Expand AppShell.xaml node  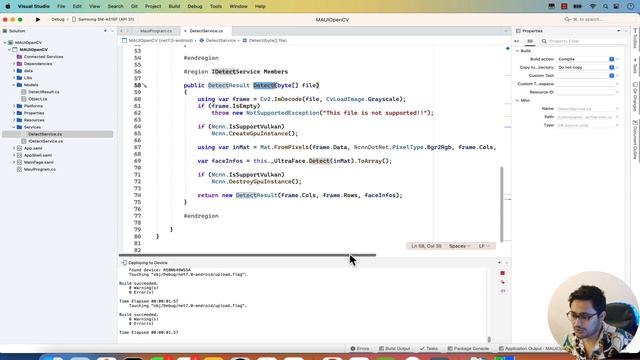14,155
